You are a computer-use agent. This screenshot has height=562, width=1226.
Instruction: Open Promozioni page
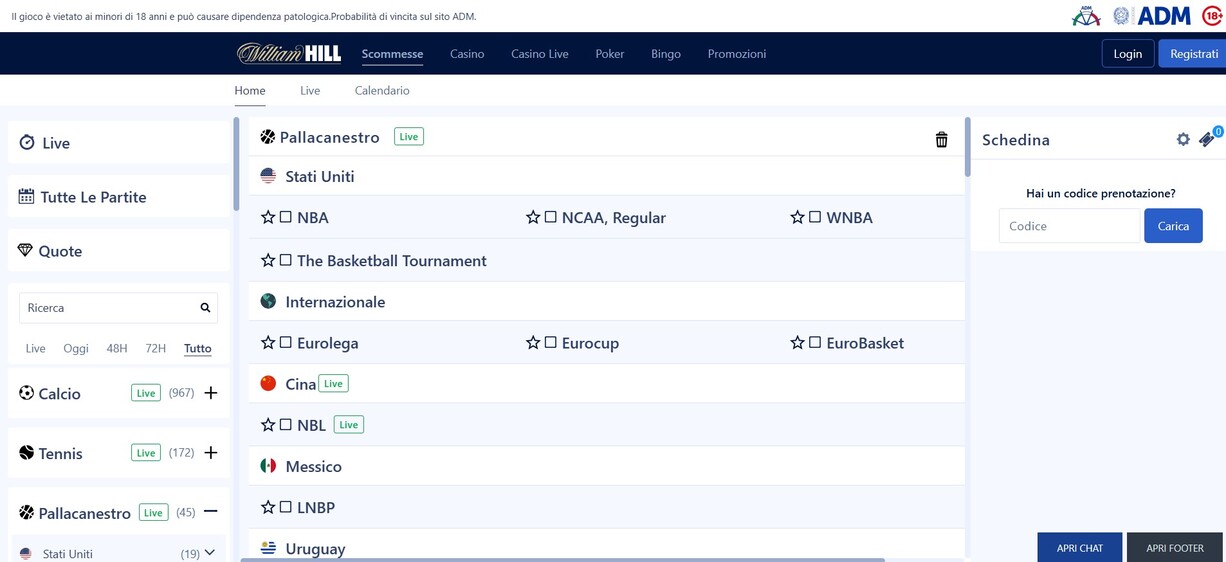pos(737,54)
